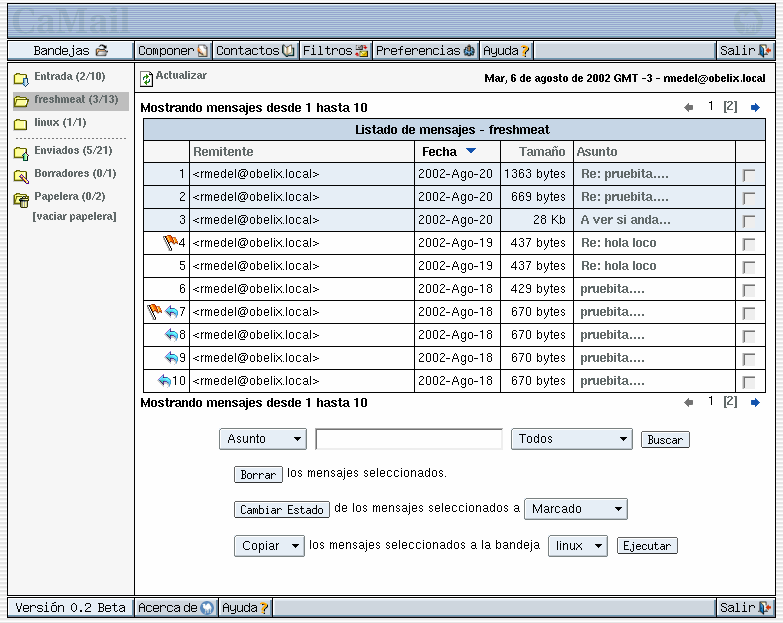Open the Asunto search field dropdown

(x=263, y=439)
